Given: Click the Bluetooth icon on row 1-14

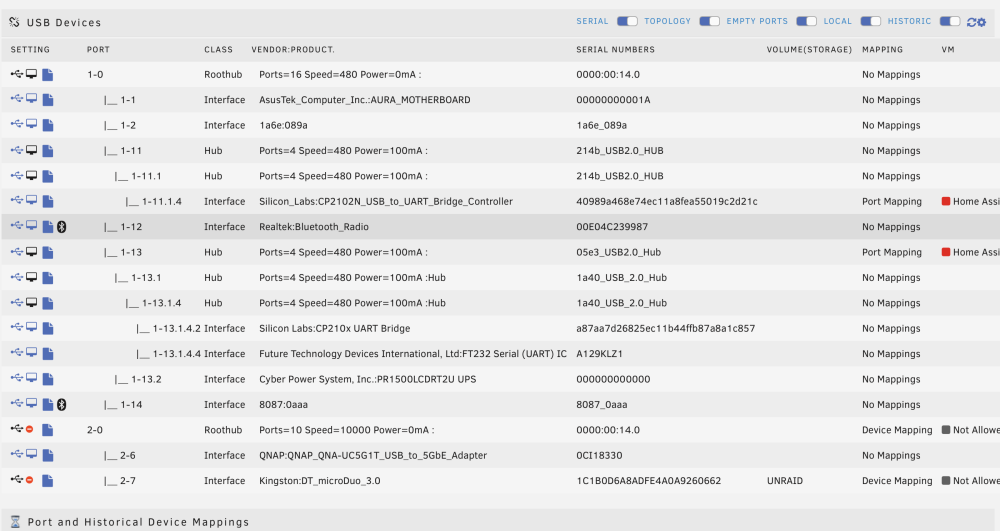Looking at the screenshot, I should [x=62, y=405].
